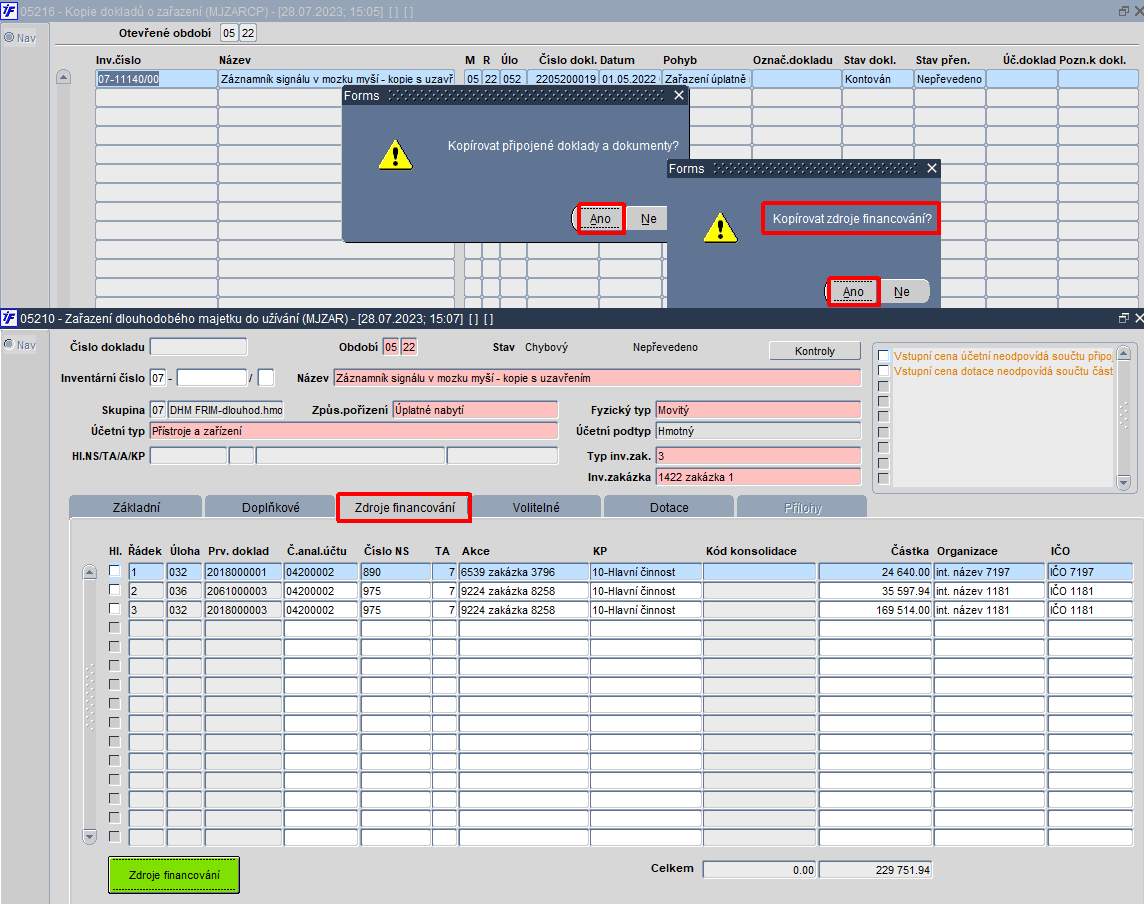Image resolution: width=1144 pixels, height=904 pixels.
Task: Click the warning icon in the financing sources dialog
Action: [720, 228]
